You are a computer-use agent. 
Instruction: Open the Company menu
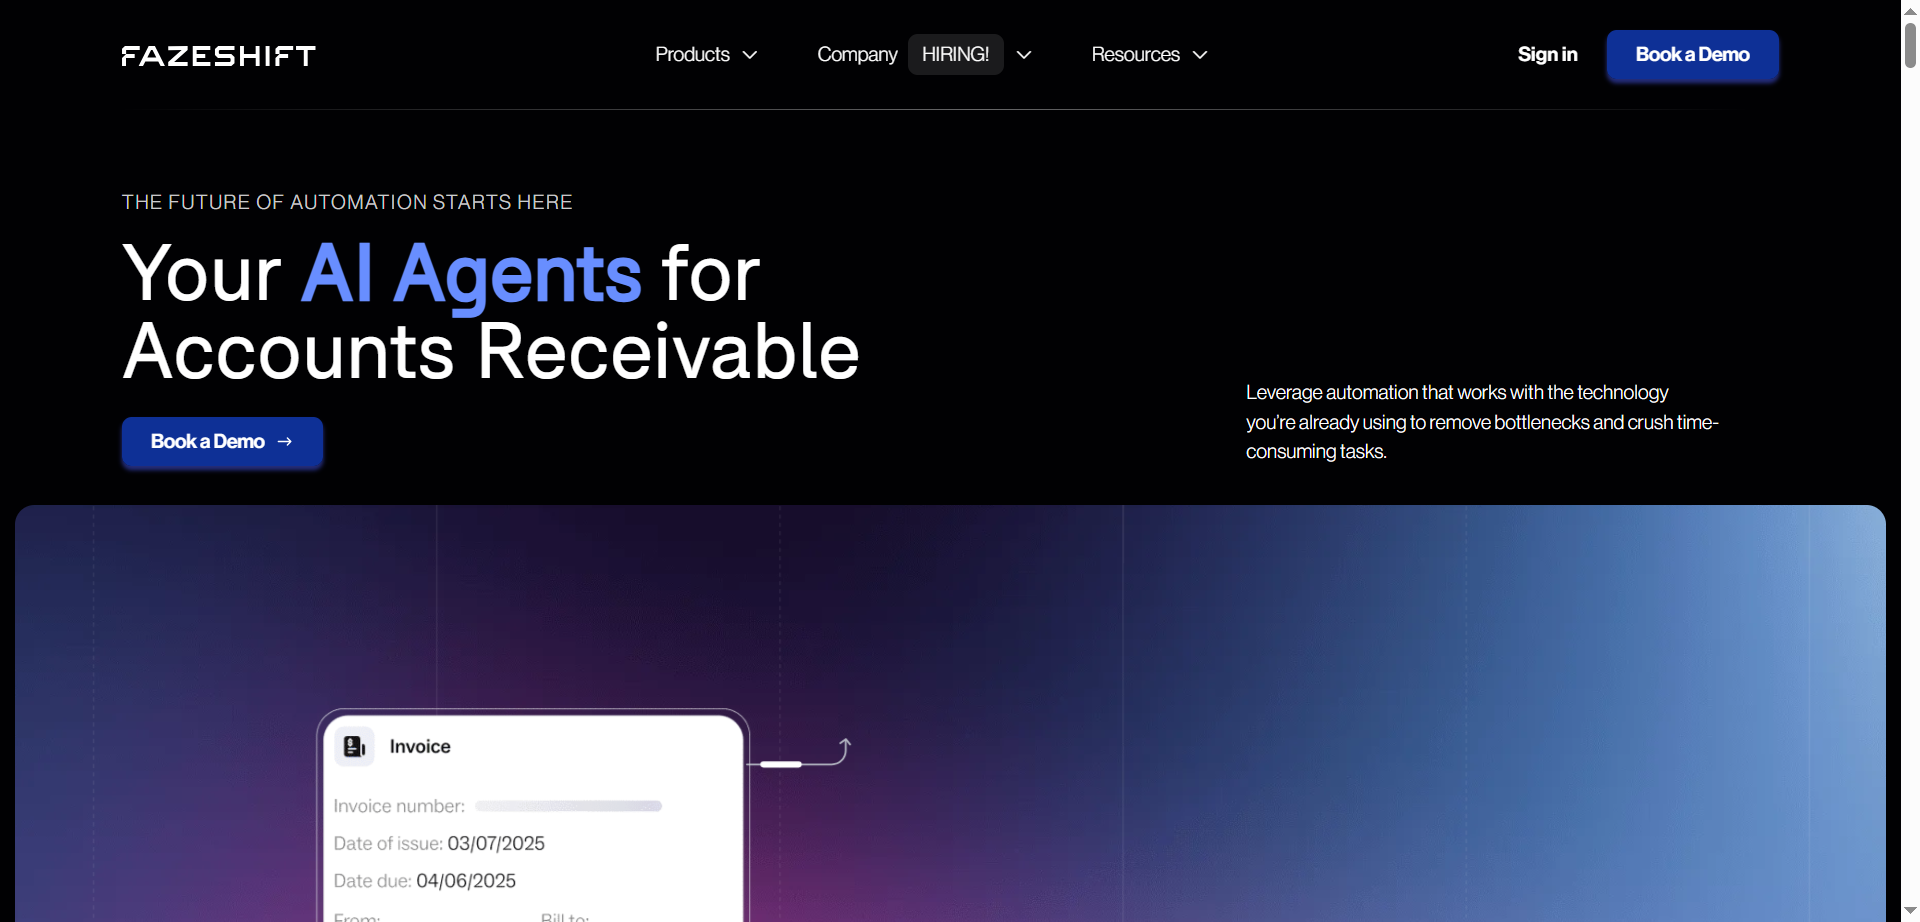coord(857,54)
